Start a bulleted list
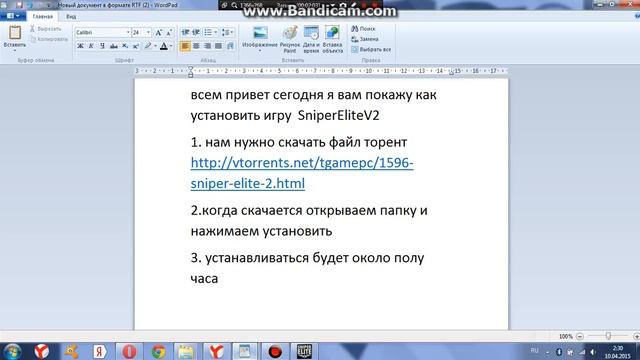Image resolution: width=640 pixels, height=360 pixels. (208, 32)
